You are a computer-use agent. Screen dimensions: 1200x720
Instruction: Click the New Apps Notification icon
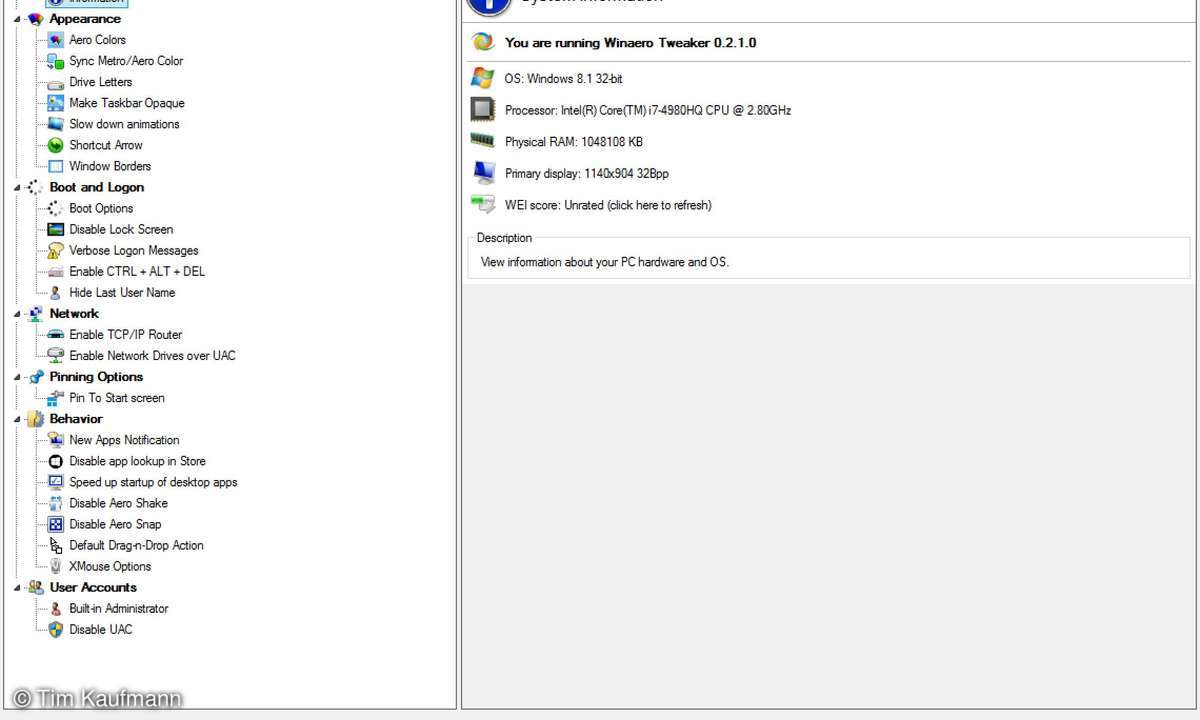56,440
